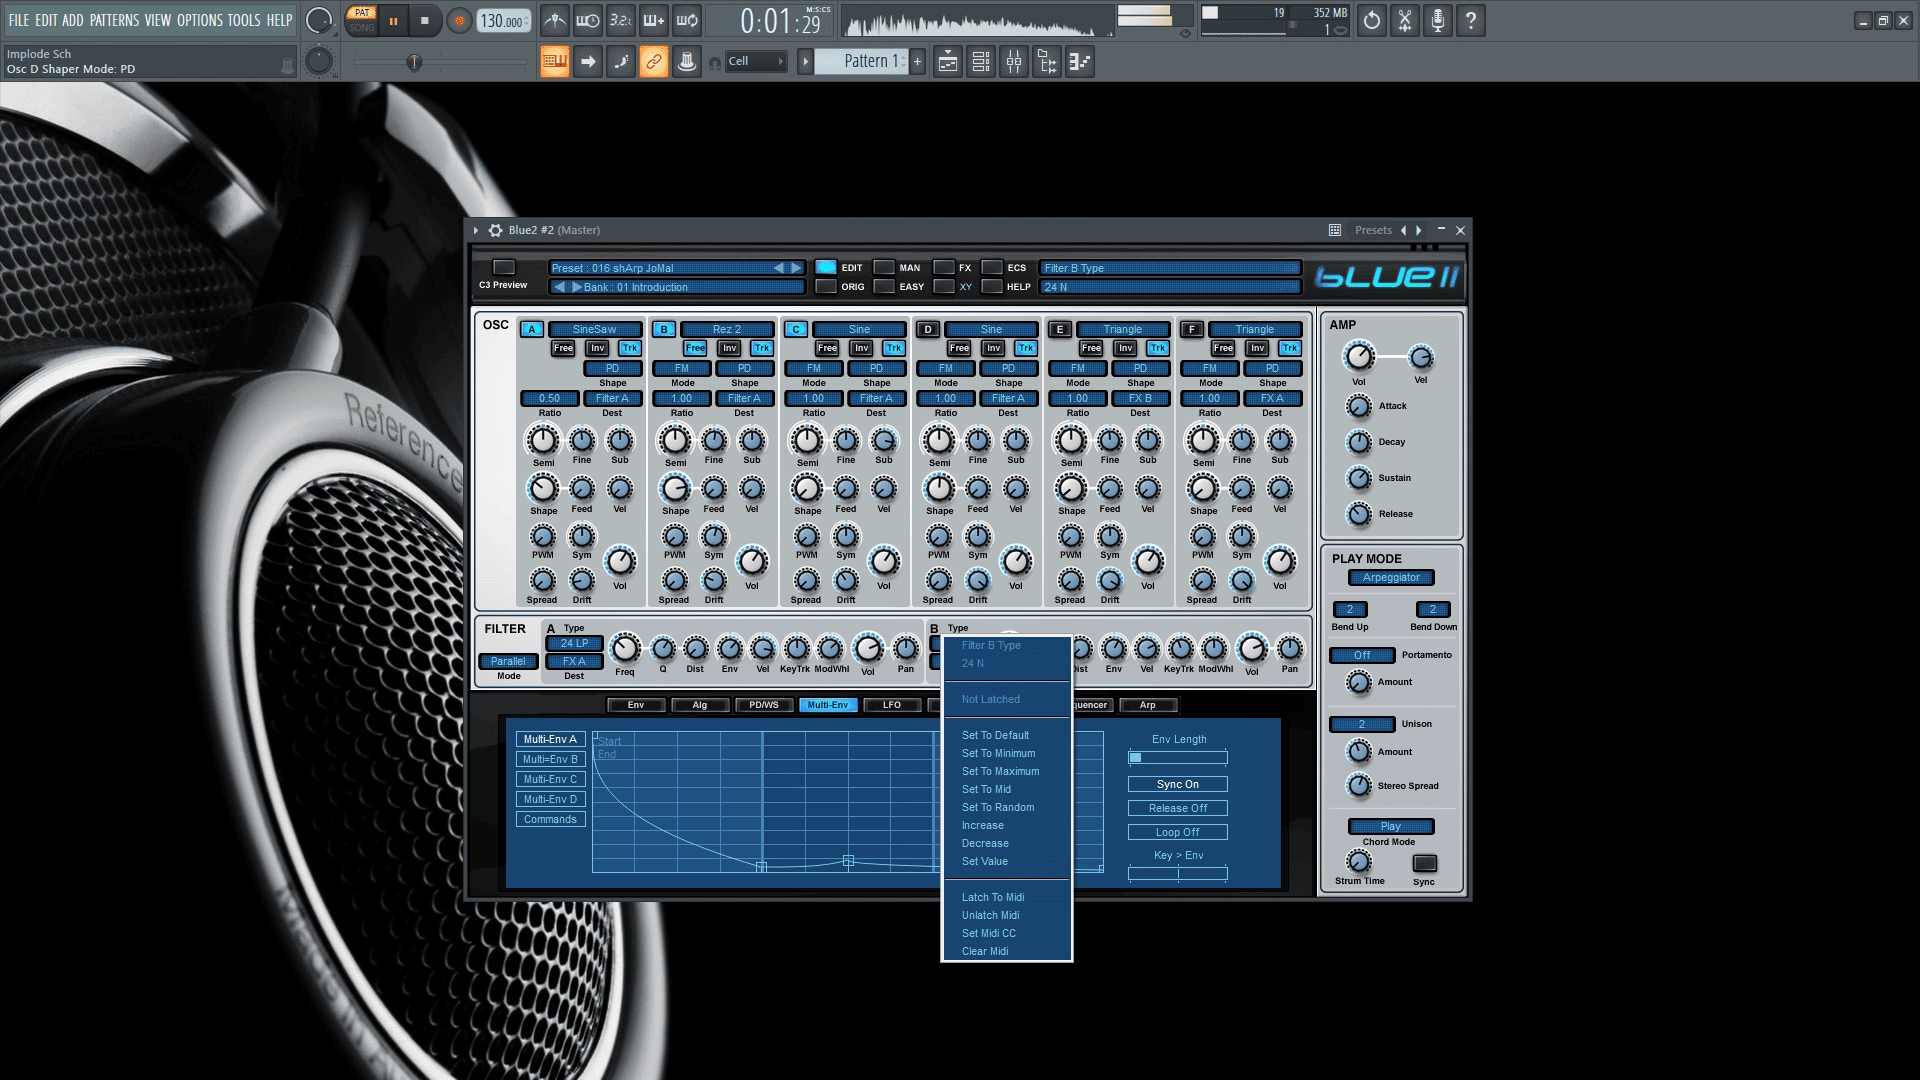The height and width of the screenshot is (1080, 1920).
Task: Select next preset arrow in Blue2 title bar
Action: (x=1419, y=230)
